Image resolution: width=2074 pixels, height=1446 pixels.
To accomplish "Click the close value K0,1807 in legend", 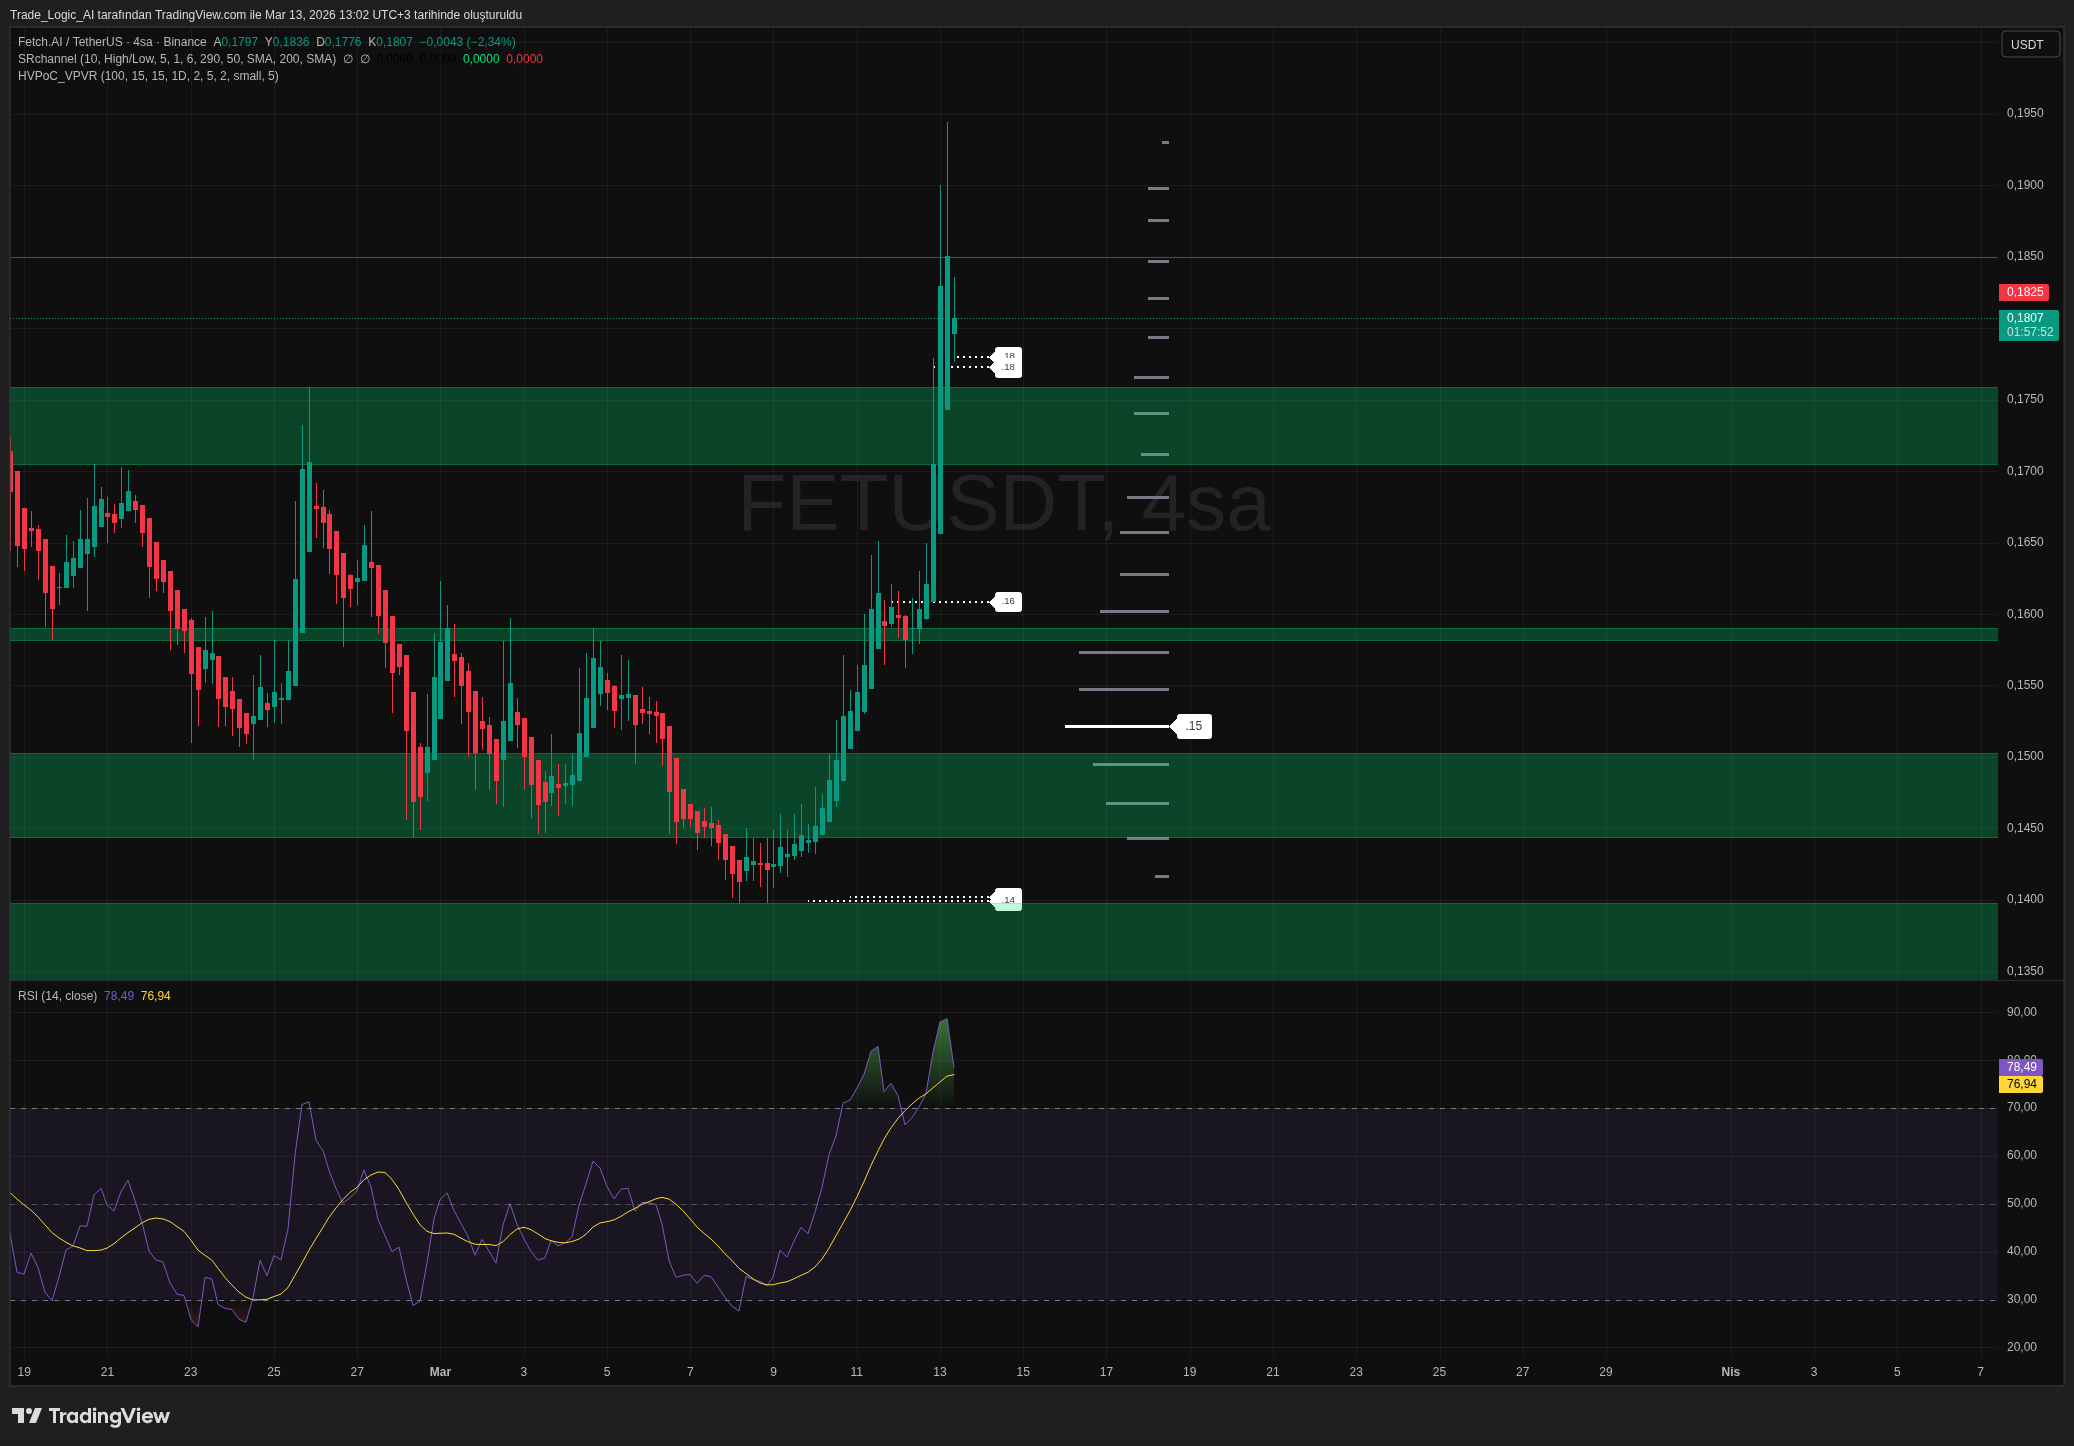I will pyautogui.click(x=390, y=42).
